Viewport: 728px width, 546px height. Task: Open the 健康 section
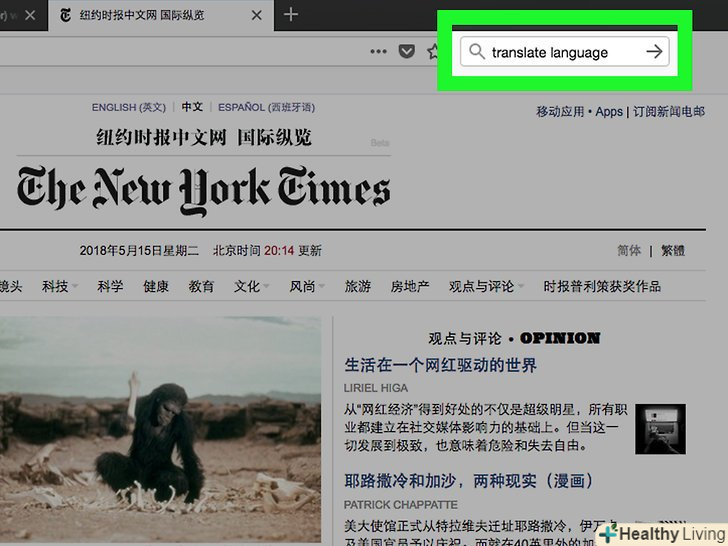point(156,286)
